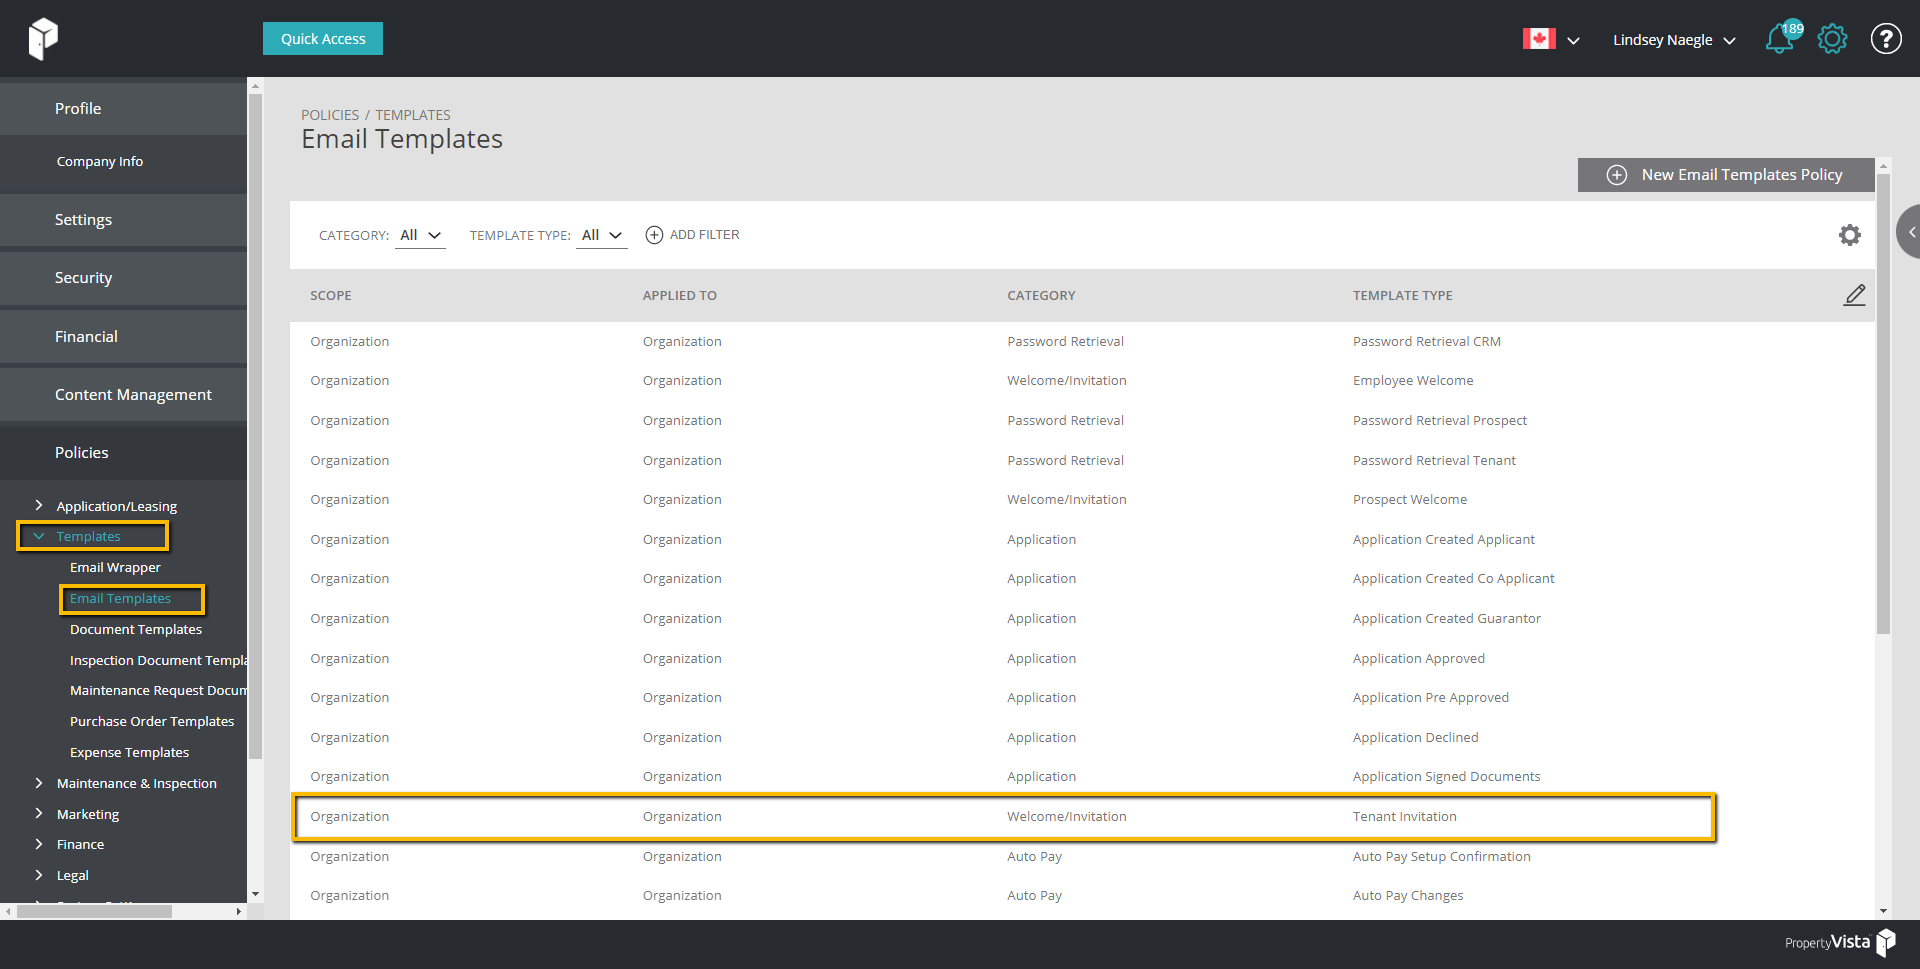Viewport: 1920px width, 969px height.
Task: Expand the Marketing tree node
Action: tap(39, 814)
